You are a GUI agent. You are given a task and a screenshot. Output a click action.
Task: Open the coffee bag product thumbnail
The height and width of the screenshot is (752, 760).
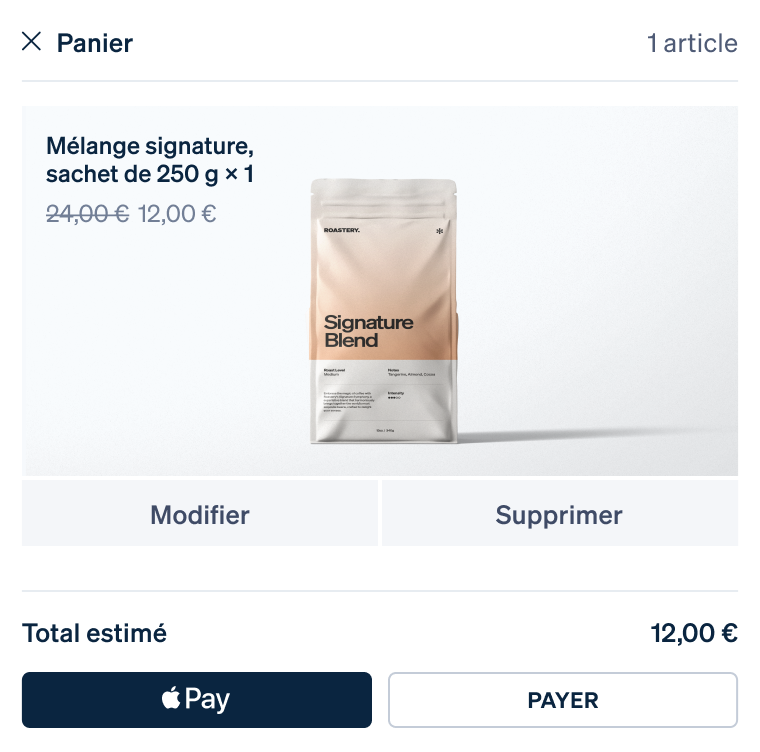pyautogui.click(x=383, y=311)
